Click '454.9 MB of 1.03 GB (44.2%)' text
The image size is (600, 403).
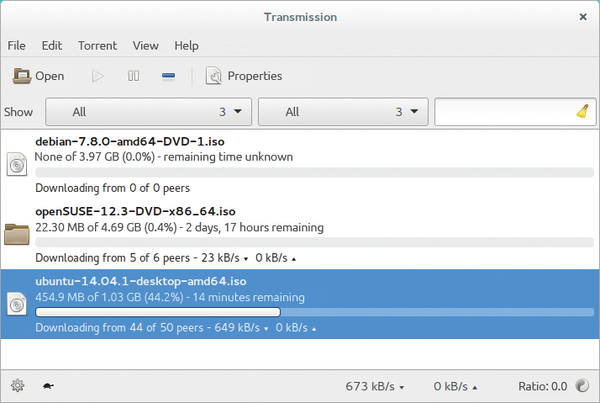pyautogui.click(x=109, y=297)
